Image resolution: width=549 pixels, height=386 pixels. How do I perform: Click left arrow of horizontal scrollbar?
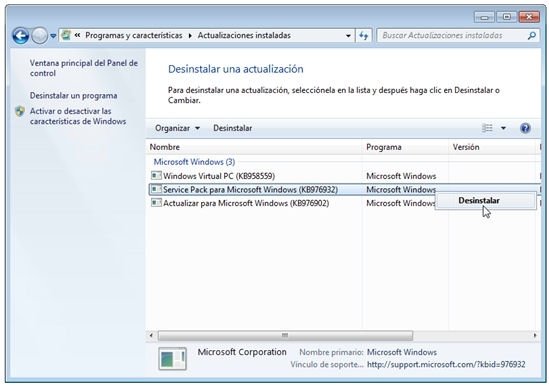pyautogui.click(x=151, y=335)
